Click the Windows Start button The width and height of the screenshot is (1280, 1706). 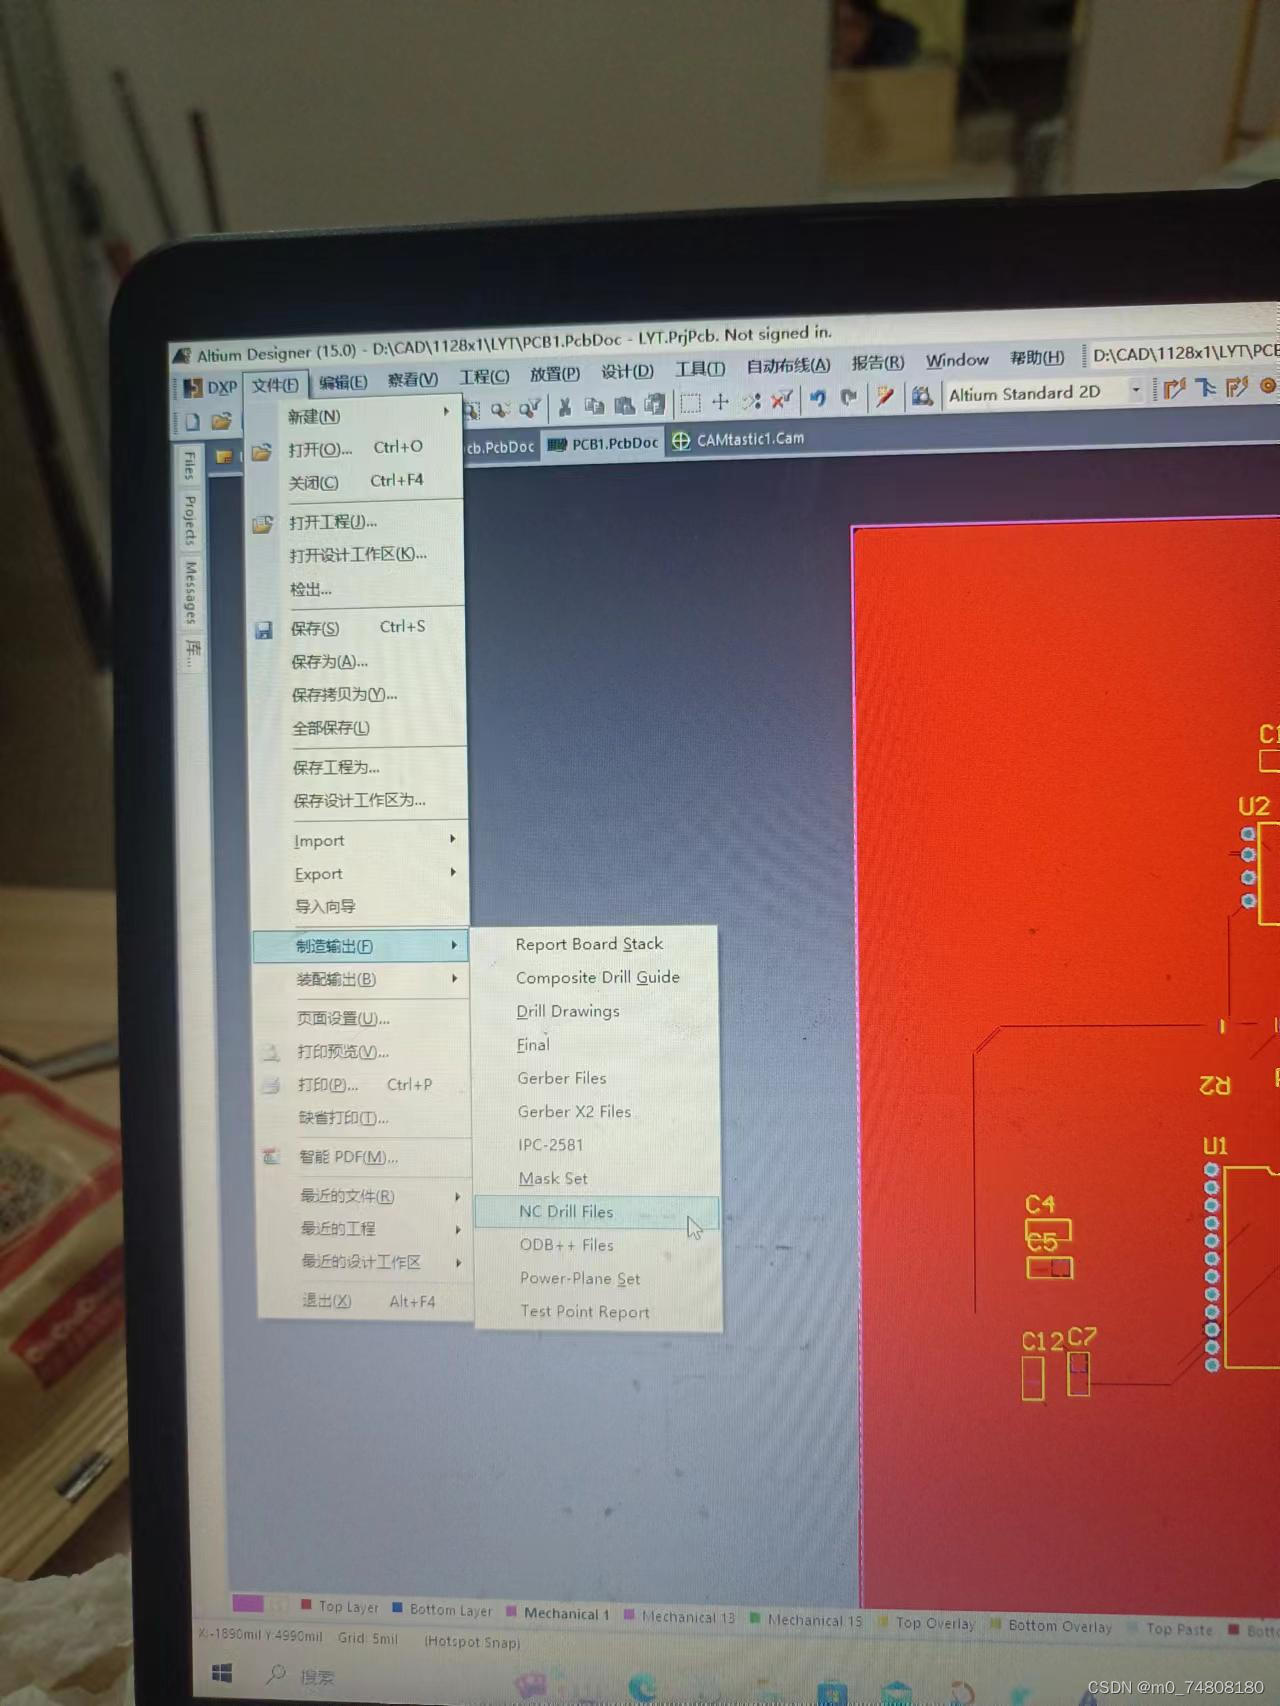222,1673
